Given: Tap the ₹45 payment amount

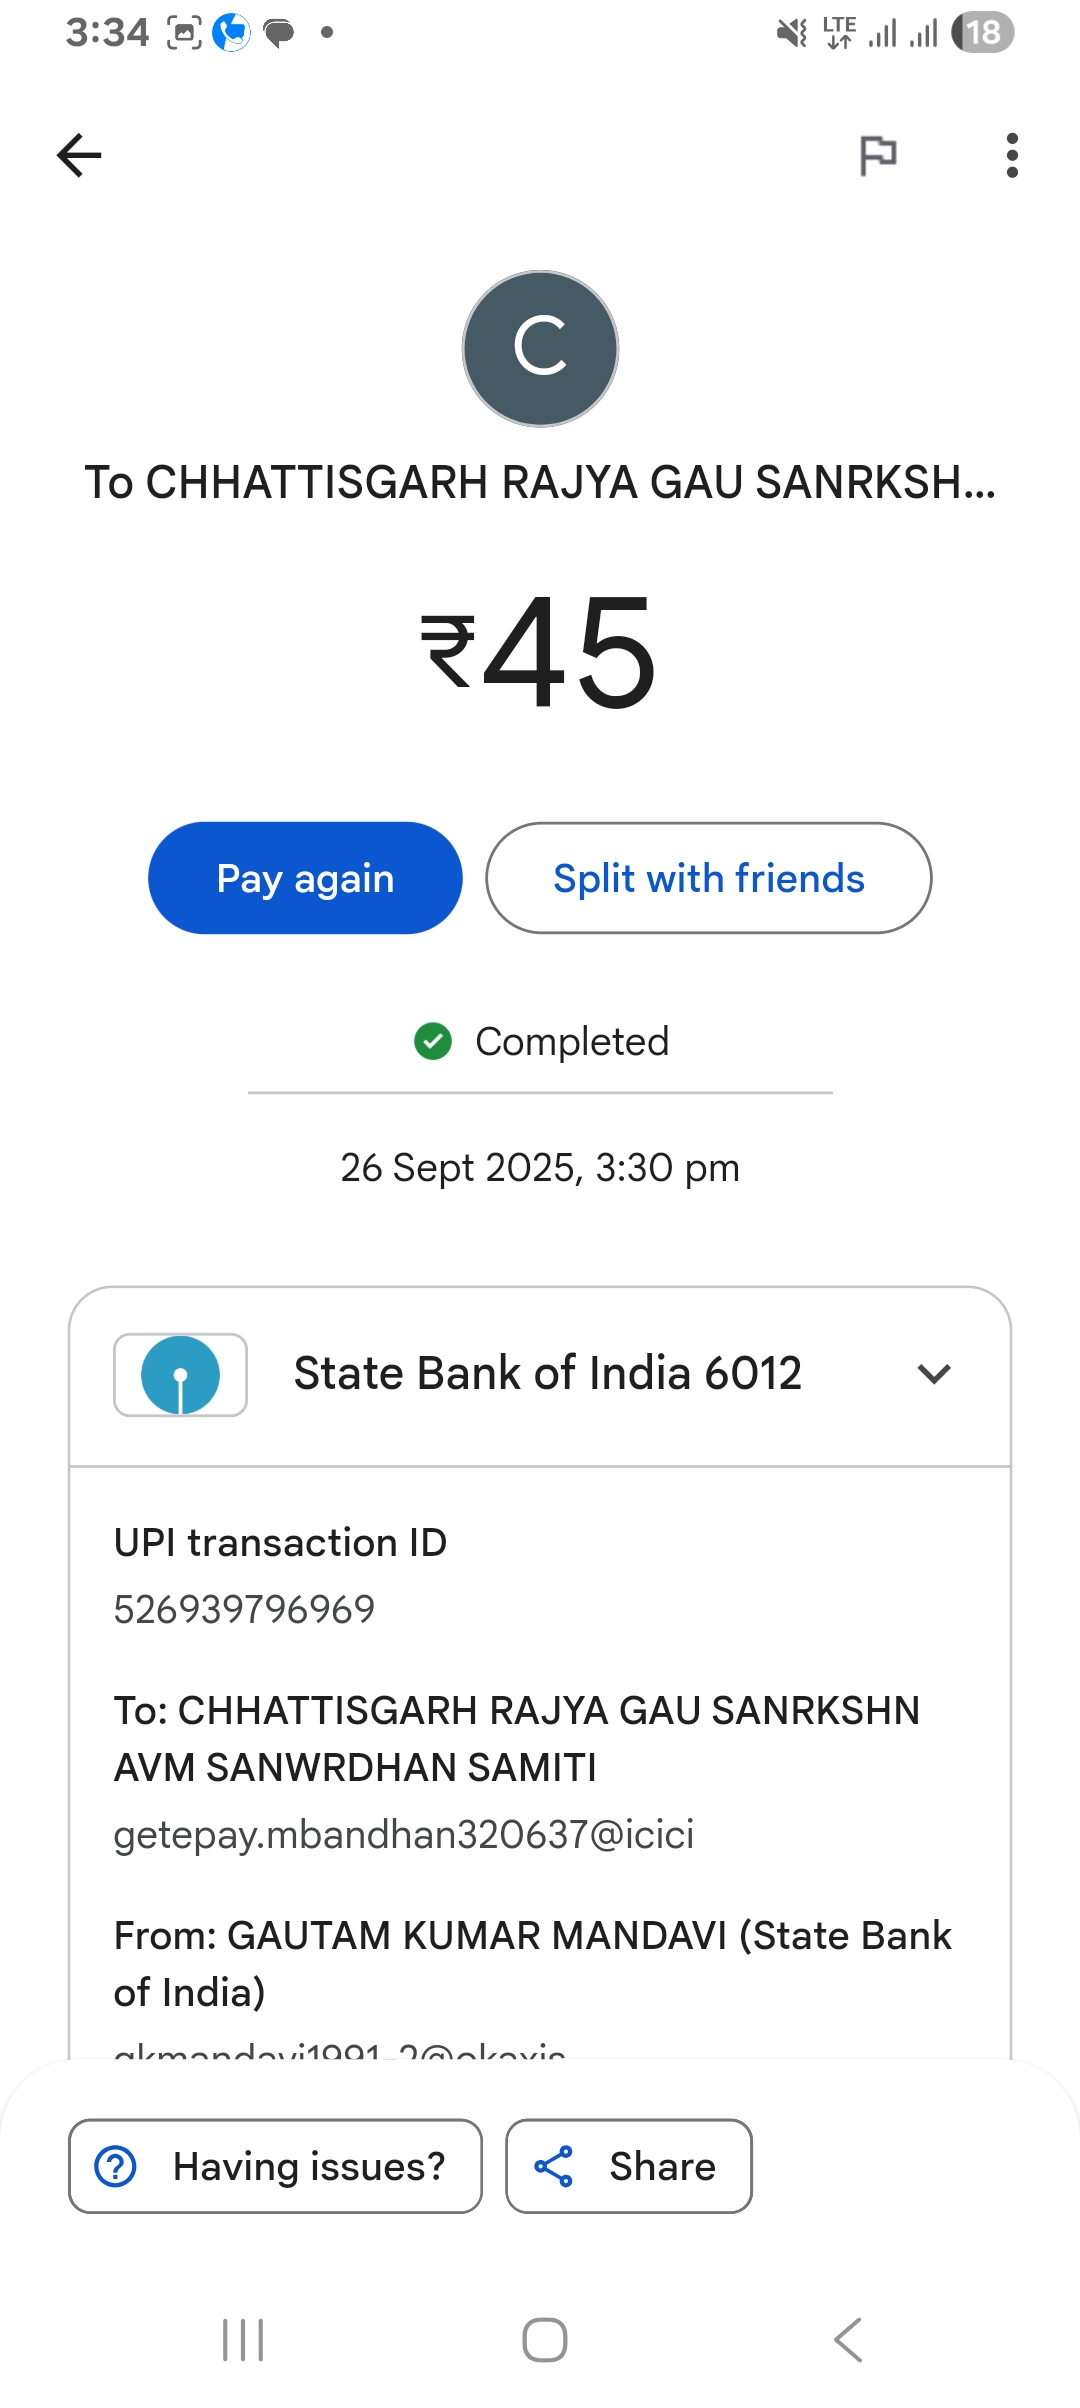Looking at the screenshot, I should pyautogui.click(x=540, y=652).
